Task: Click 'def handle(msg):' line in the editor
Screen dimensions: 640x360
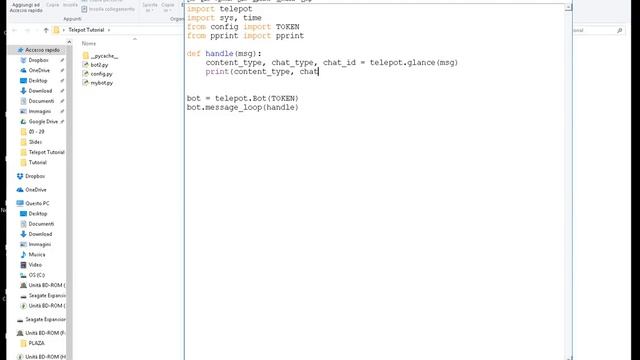Action: coord(224,54)
